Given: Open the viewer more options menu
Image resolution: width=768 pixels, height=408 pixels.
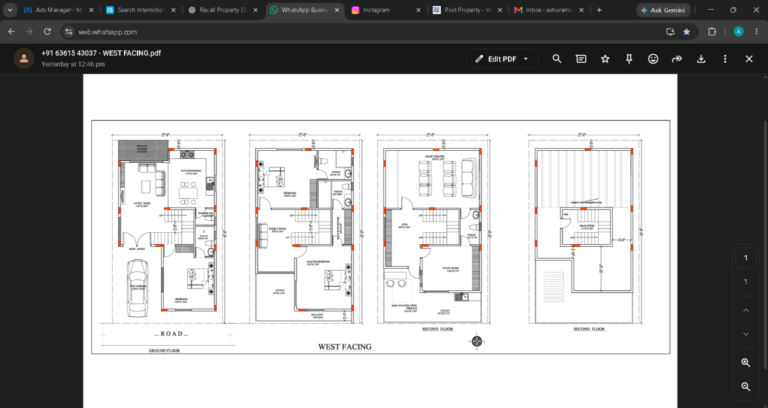Looking at the screenshot, I should point(725,59).
